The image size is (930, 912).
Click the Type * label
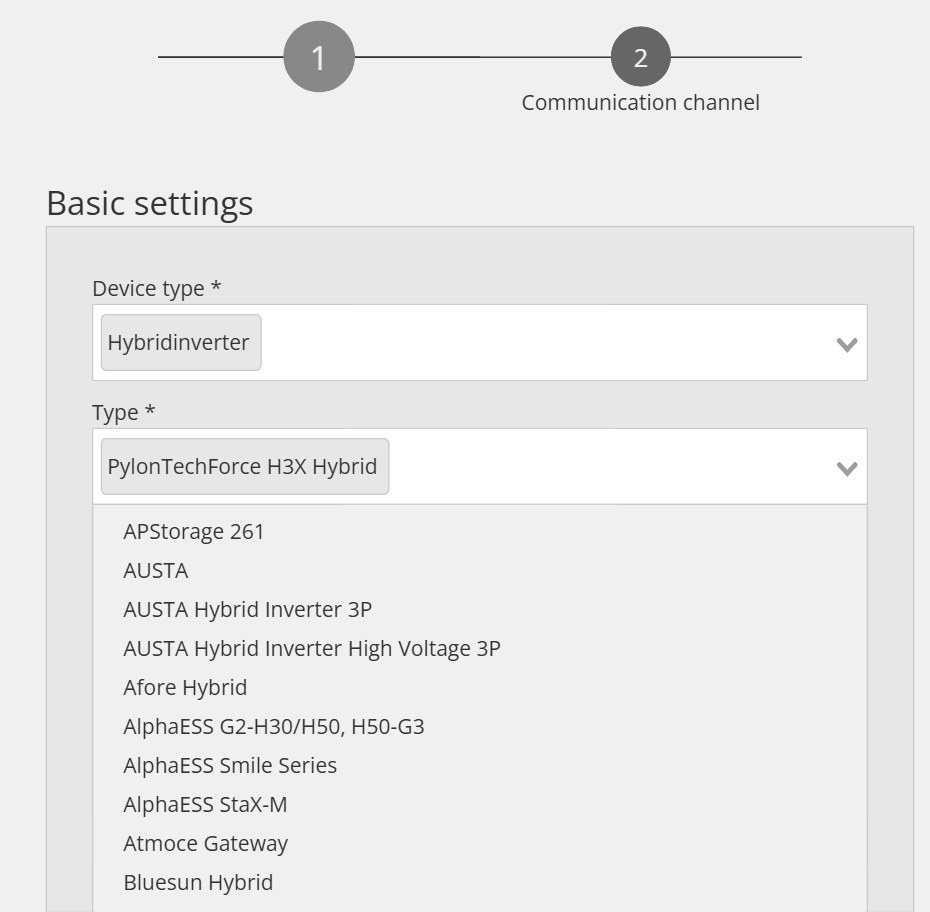(x=123, y=413)
